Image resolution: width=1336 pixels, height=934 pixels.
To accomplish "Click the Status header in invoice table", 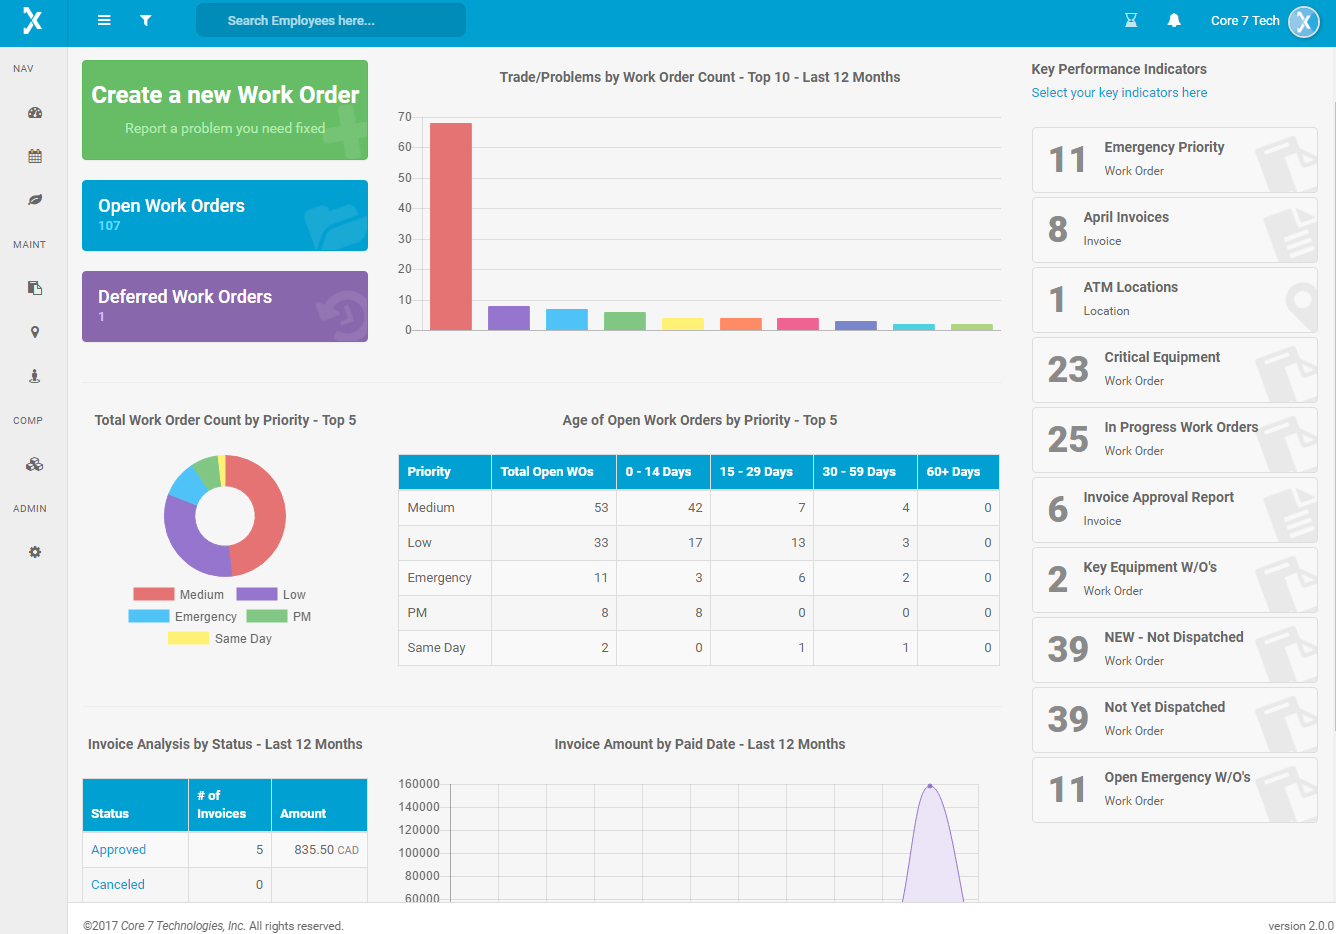I will tap(136, 805).
